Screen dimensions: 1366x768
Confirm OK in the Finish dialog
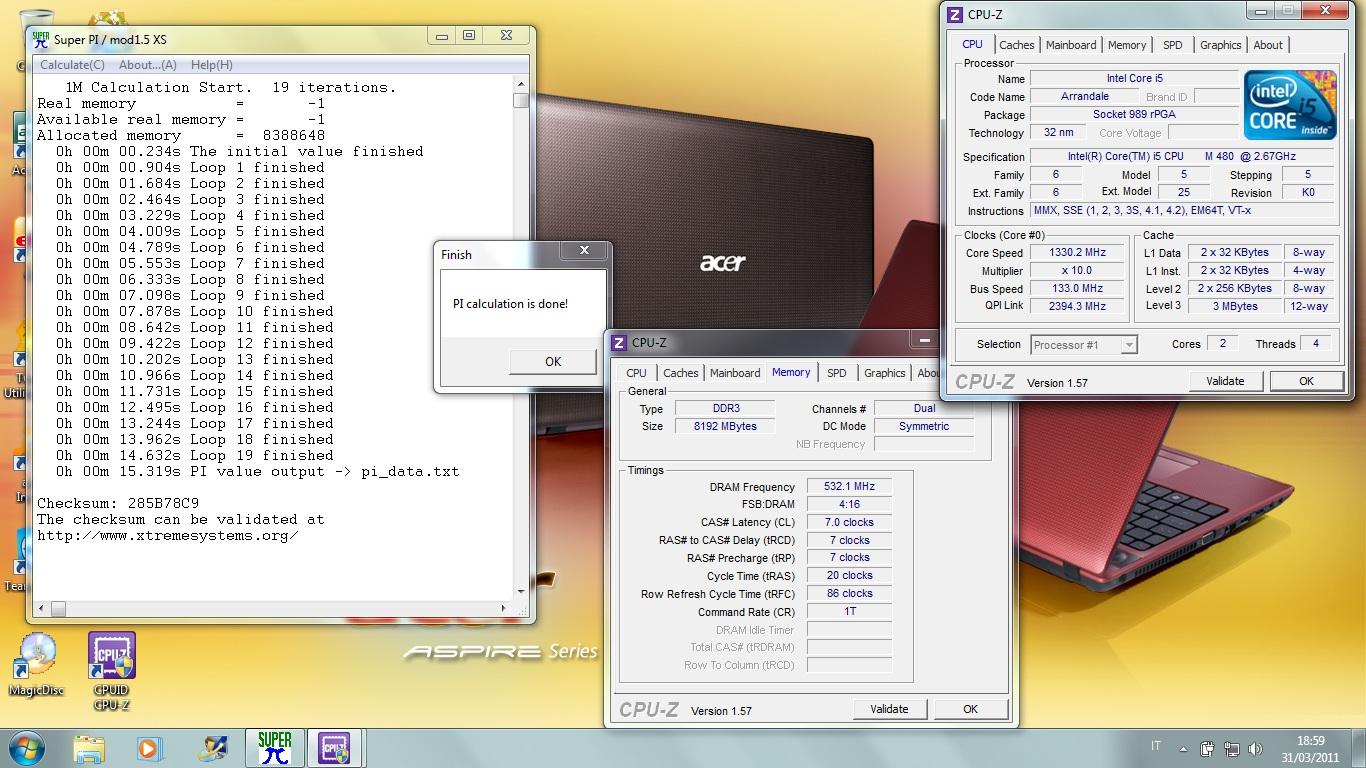[553, 362]
